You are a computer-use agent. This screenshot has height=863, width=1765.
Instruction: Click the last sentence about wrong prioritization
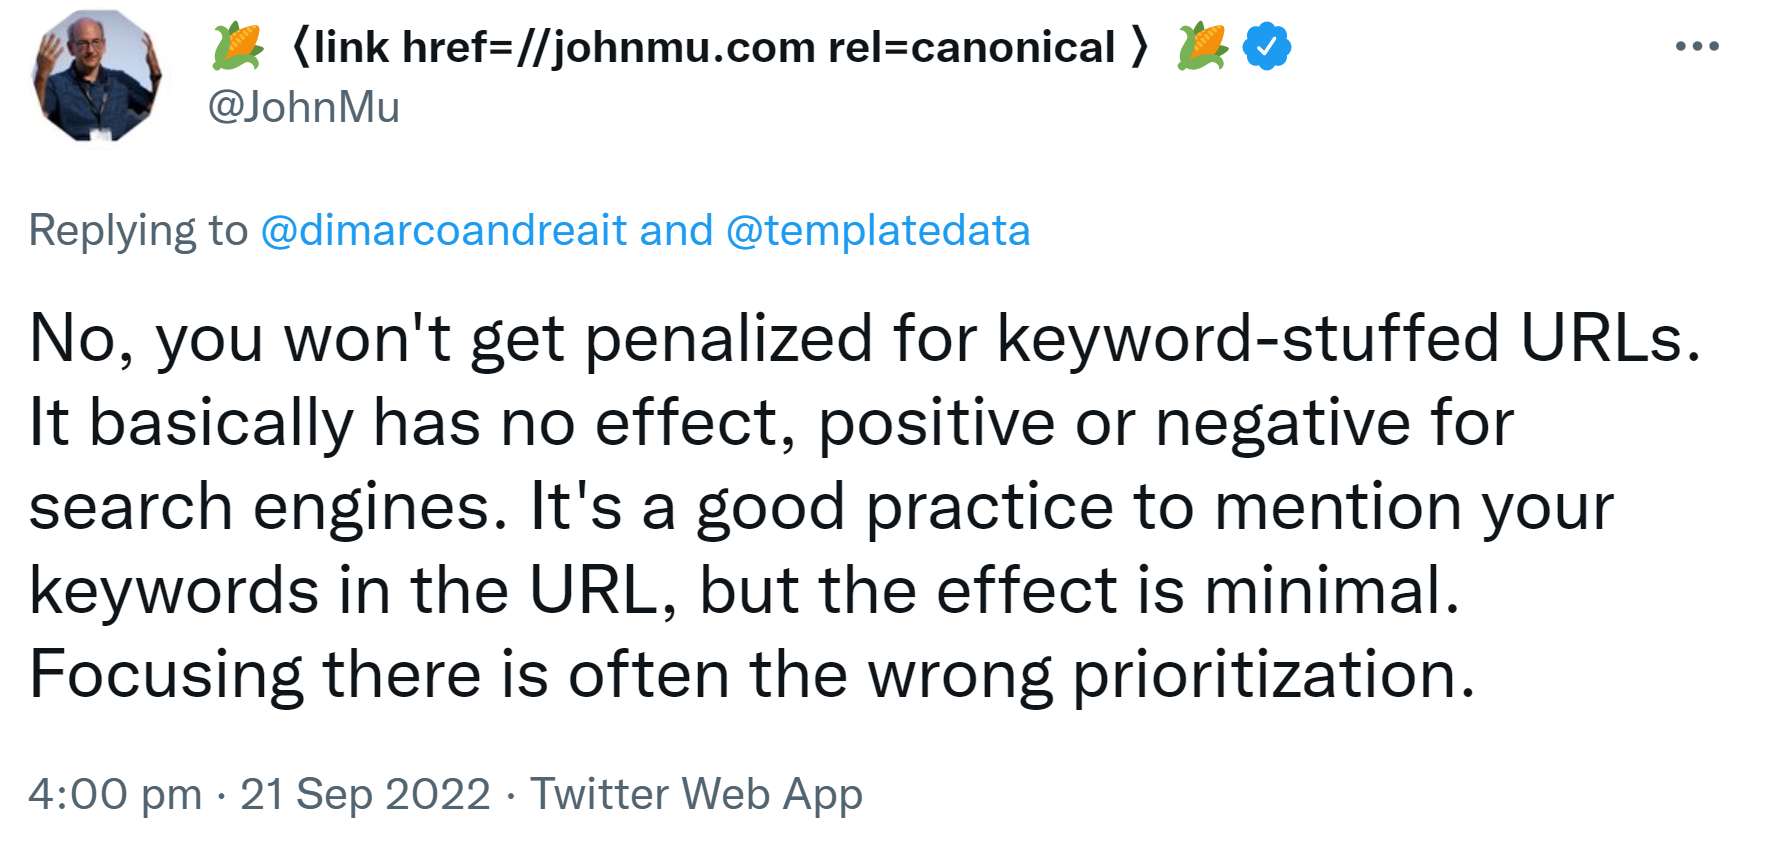click(x=745, y=672)
